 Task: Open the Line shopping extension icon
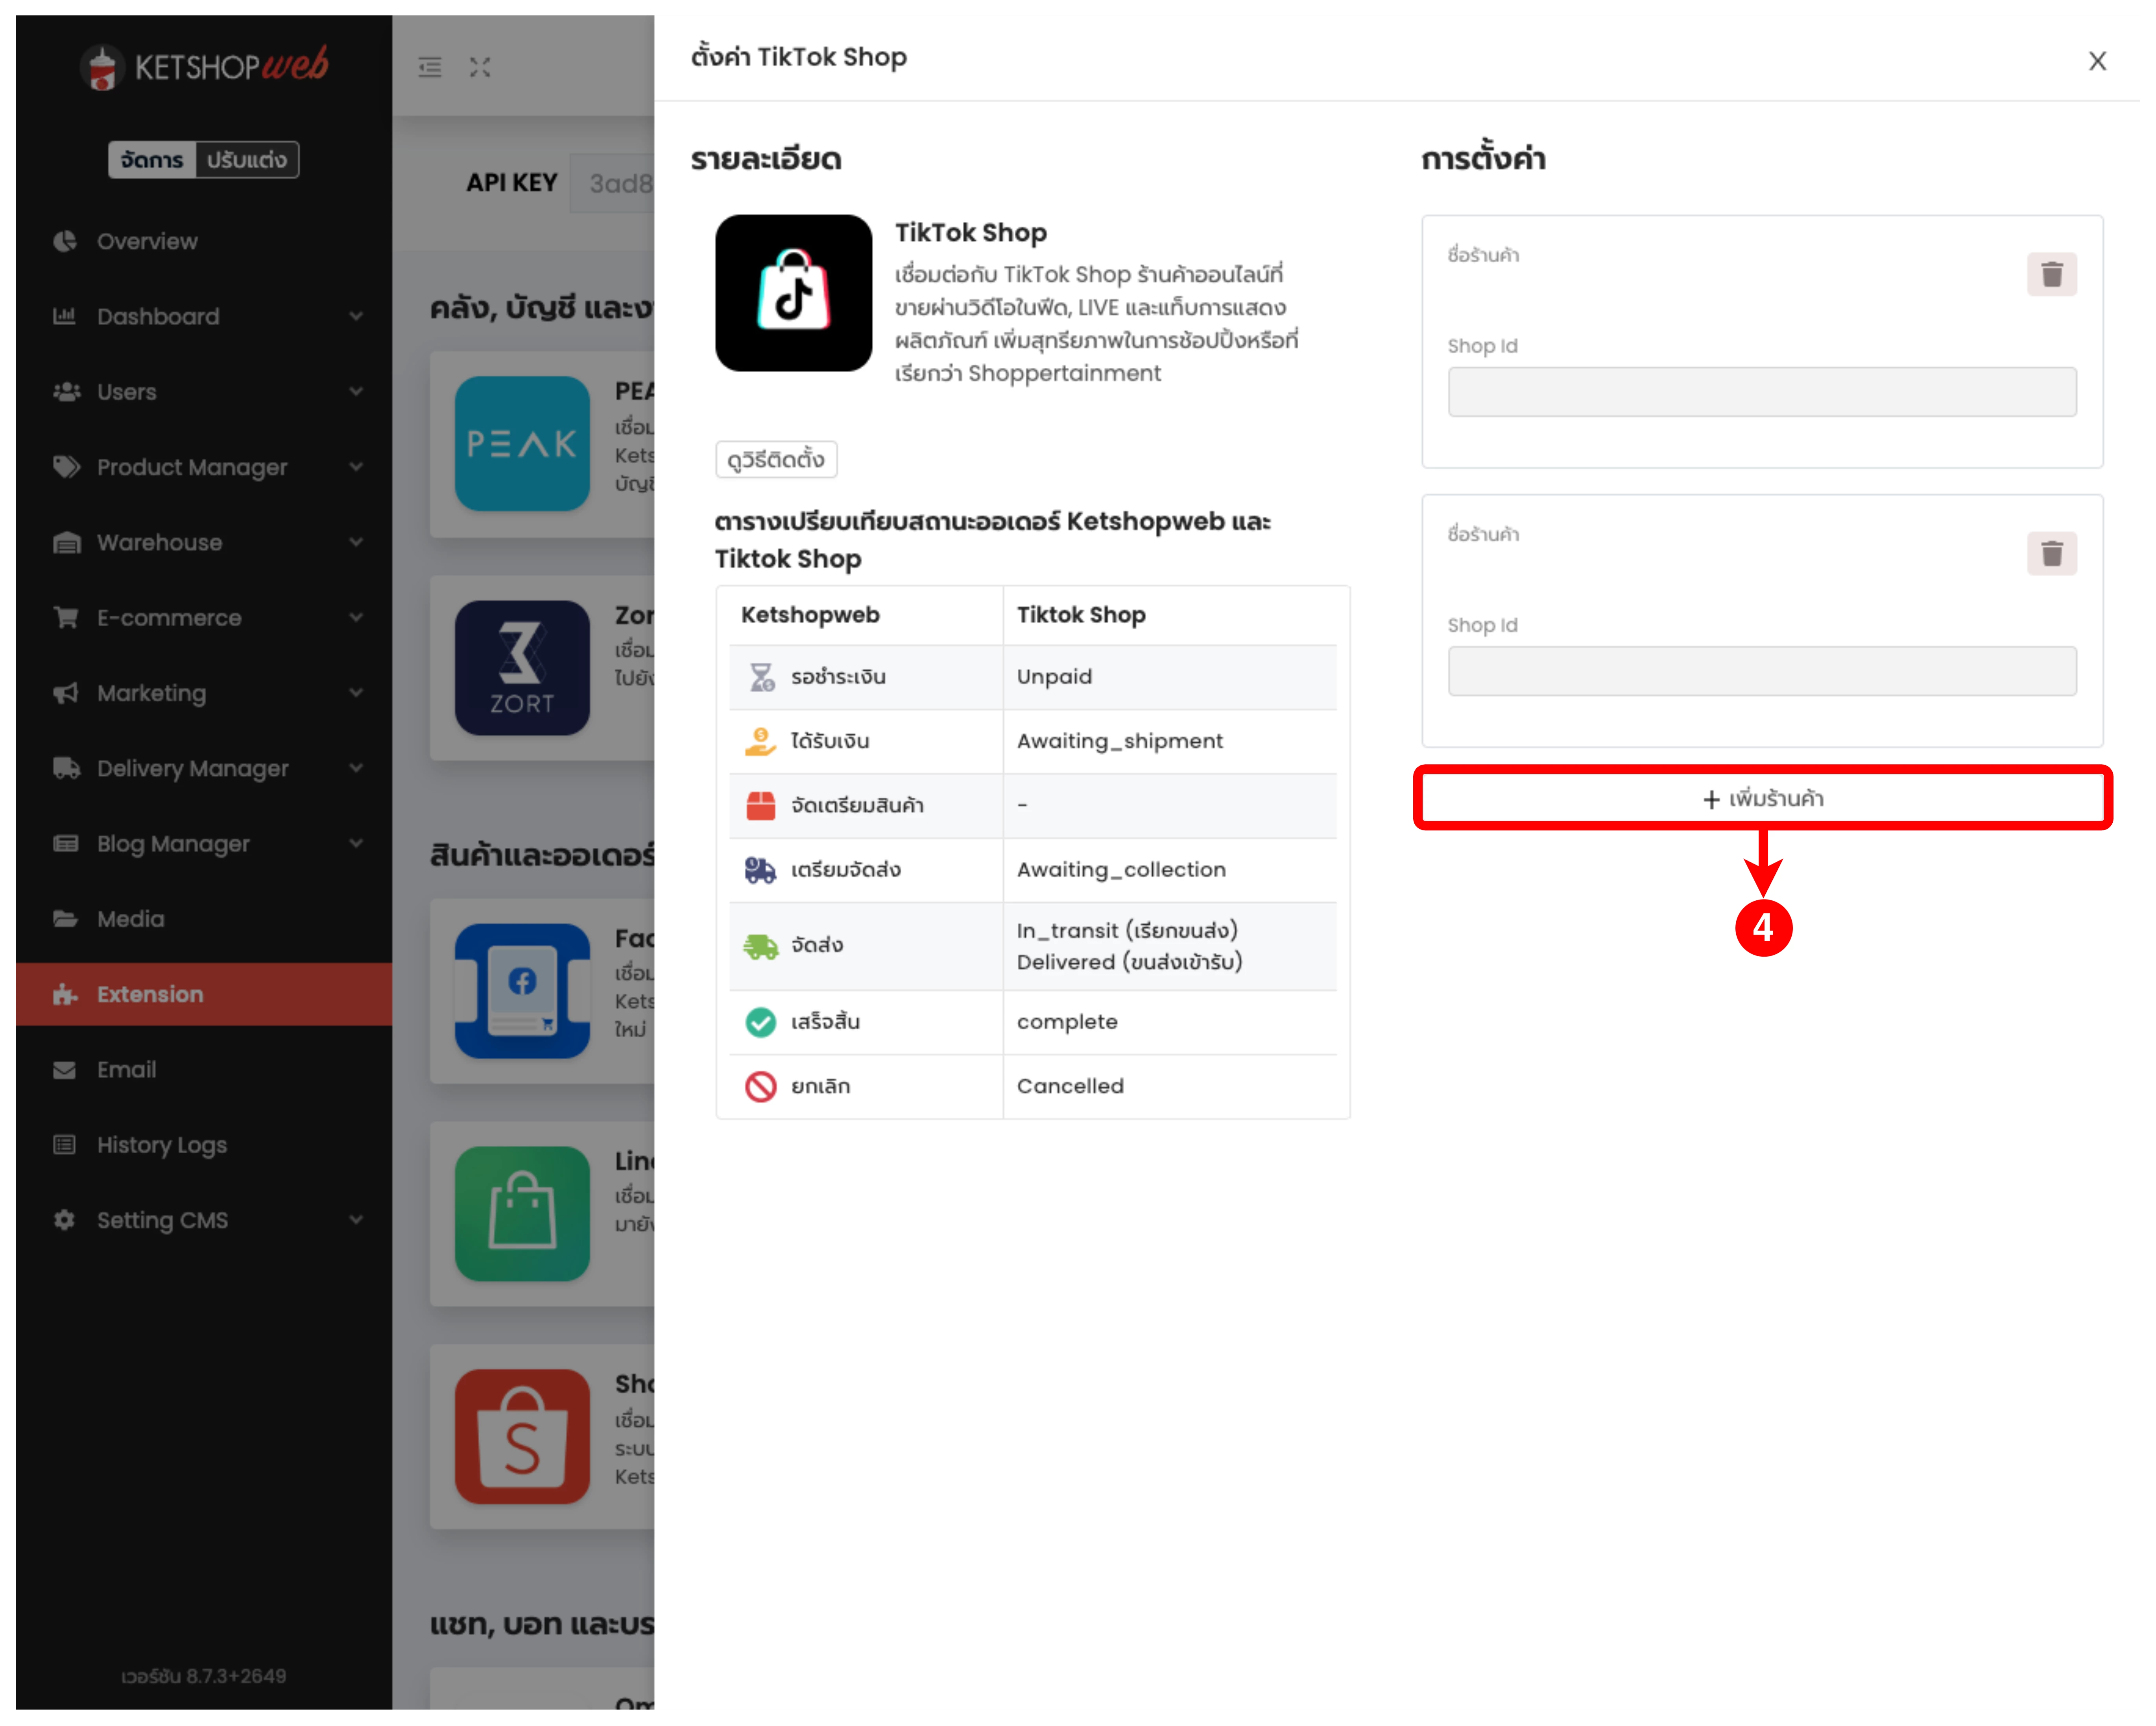[522, 1213]
